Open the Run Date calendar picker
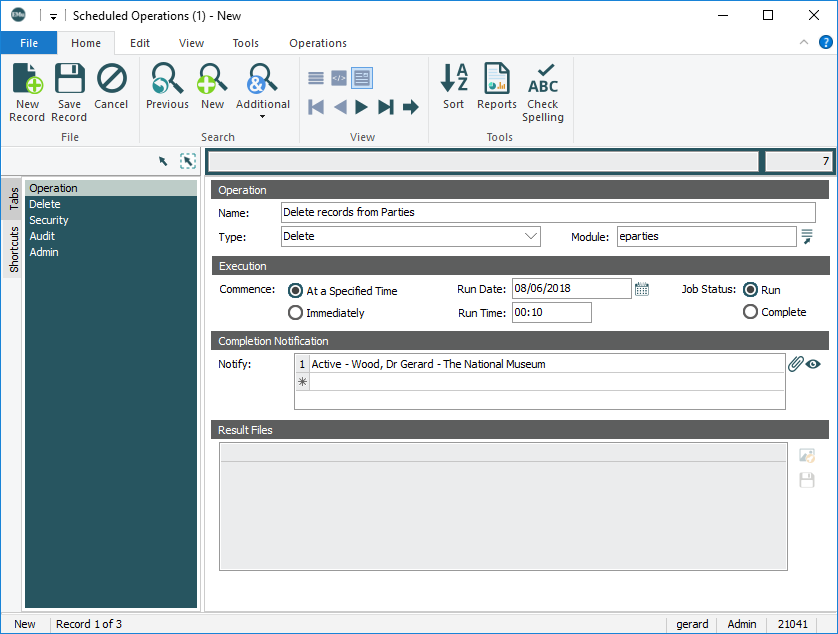838x634 pixels. click(642, 289)
